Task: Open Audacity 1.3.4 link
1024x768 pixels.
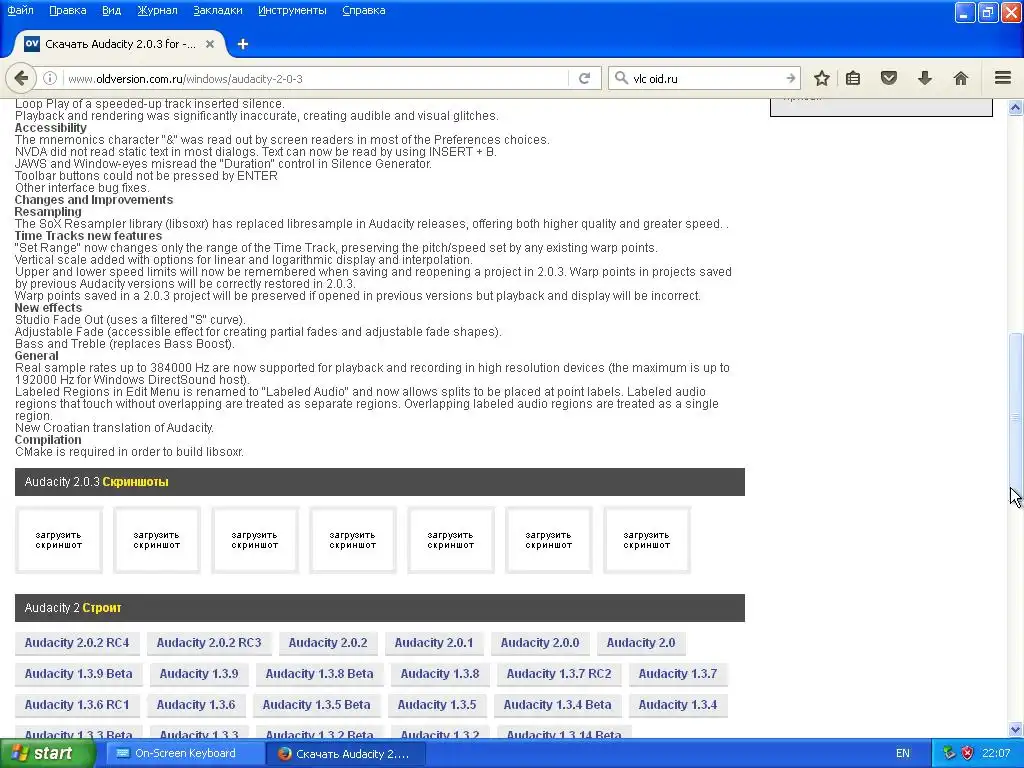Action: click(678, 705)
